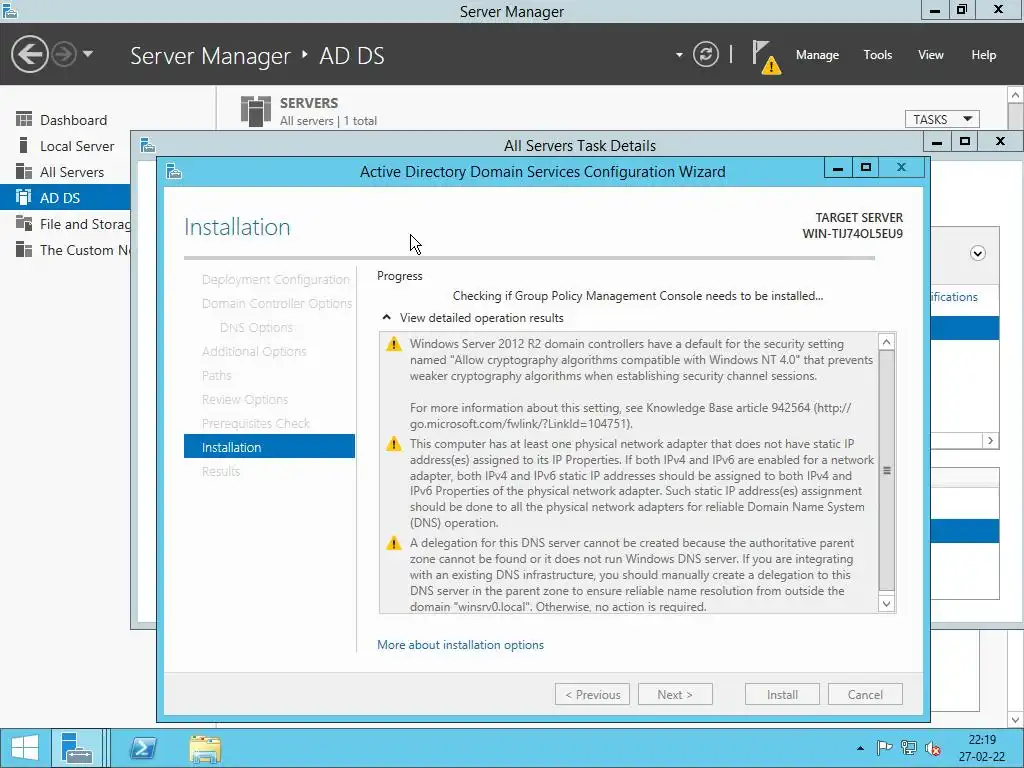
Task: Show hidden tray icons arrow
Action: click(x=860, y=748)
